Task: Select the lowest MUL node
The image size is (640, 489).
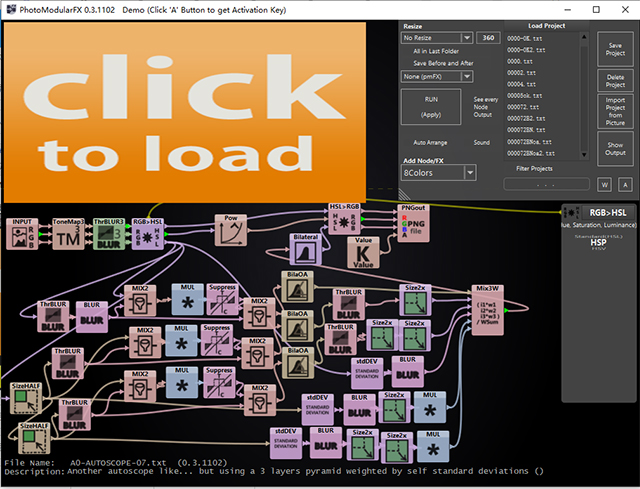Action: pyautogui.click(x=433, y=447)
